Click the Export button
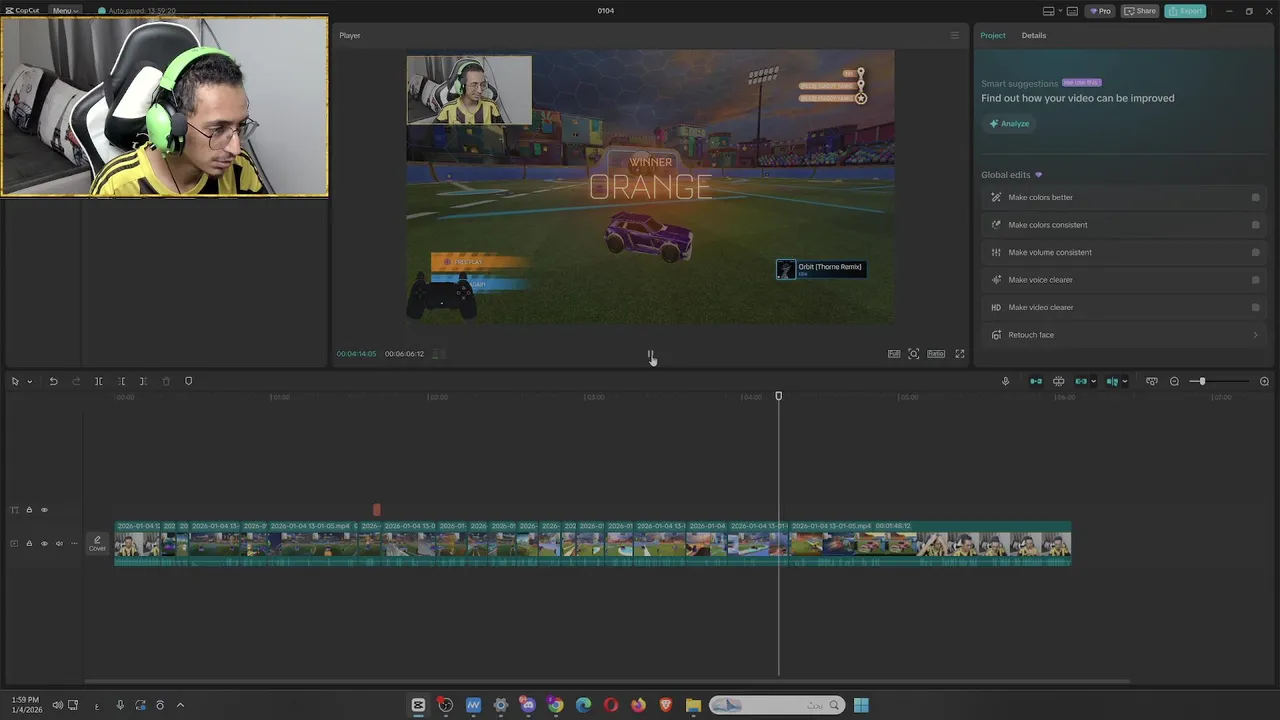This screenshot has width=1280, height=720. point(1186,11)
